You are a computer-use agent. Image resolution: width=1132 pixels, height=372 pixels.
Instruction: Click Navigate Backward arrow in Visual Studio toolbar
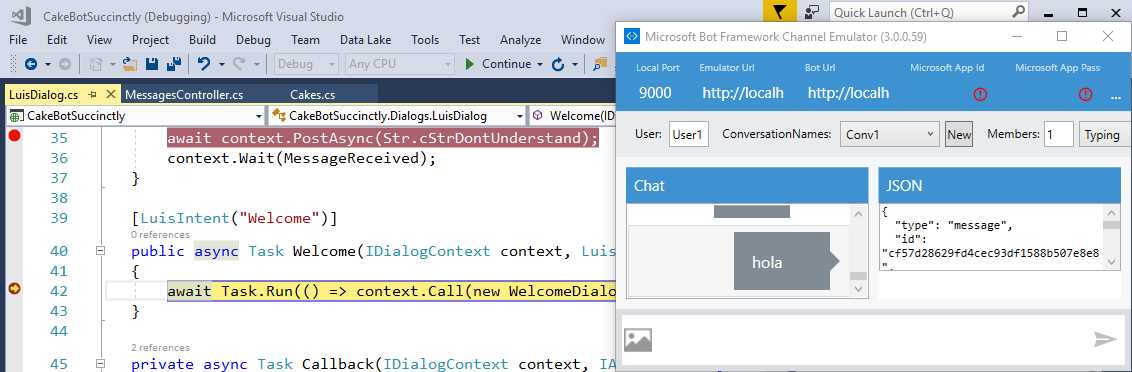[x=31, y=64]
